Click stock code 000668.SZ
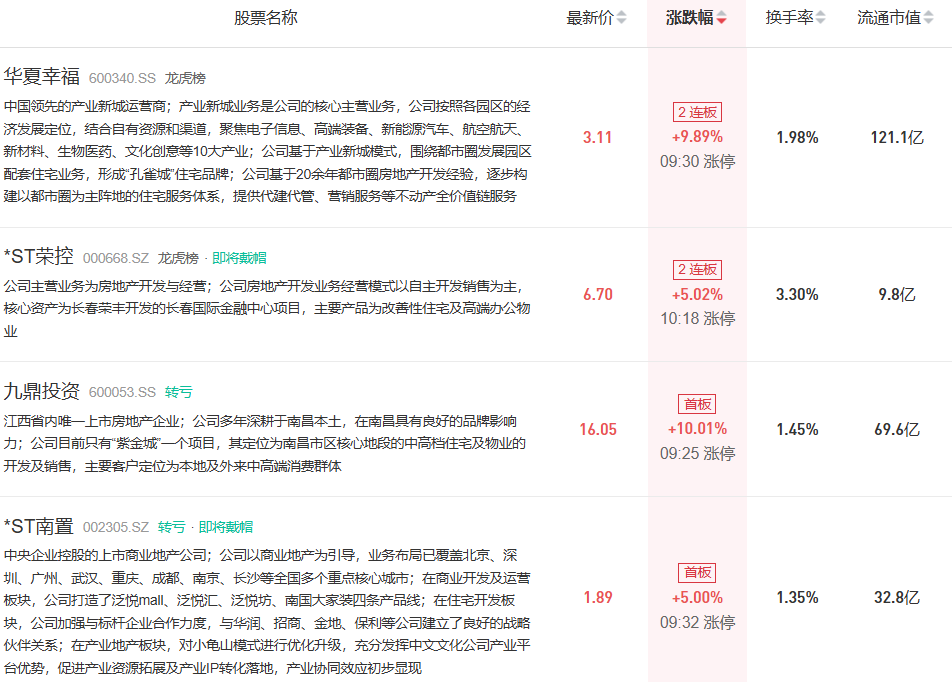Image resolution: width=952 pixels, height=682 pixels. click(116, 258)
